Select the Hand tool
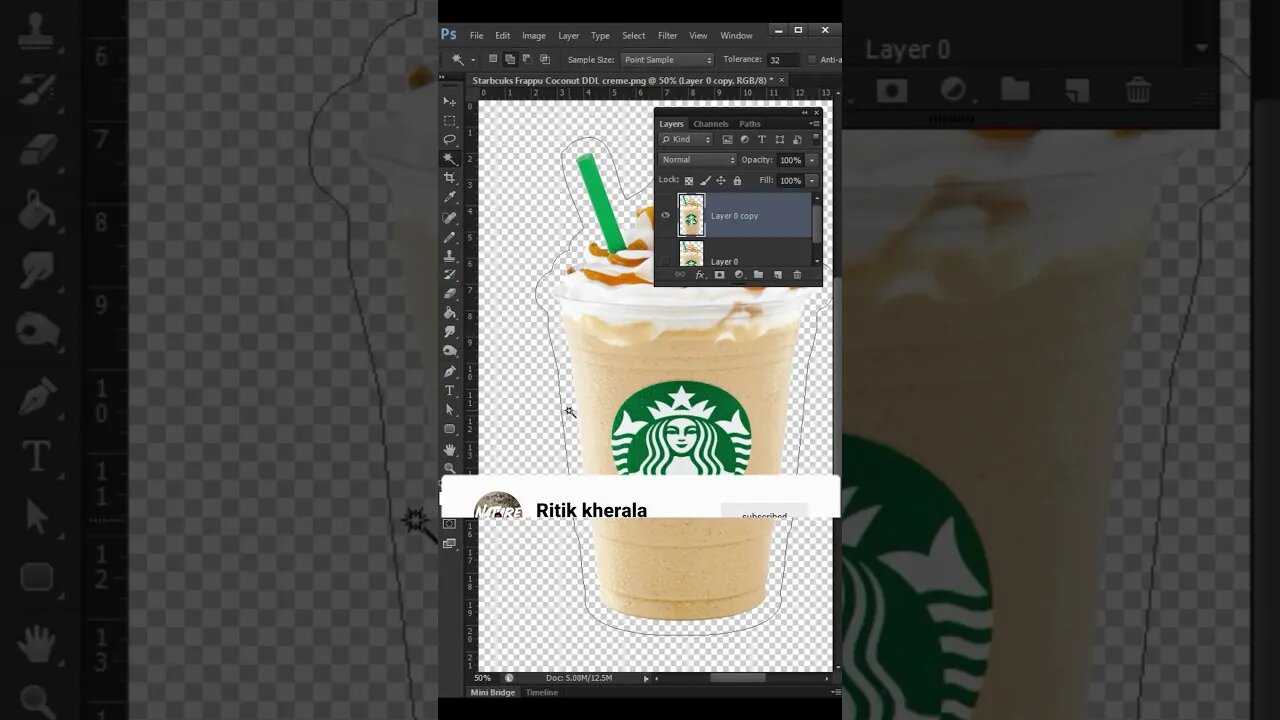Image resolution: width=1280 pixels, height=720 pixels. click(x=450, y=449)
